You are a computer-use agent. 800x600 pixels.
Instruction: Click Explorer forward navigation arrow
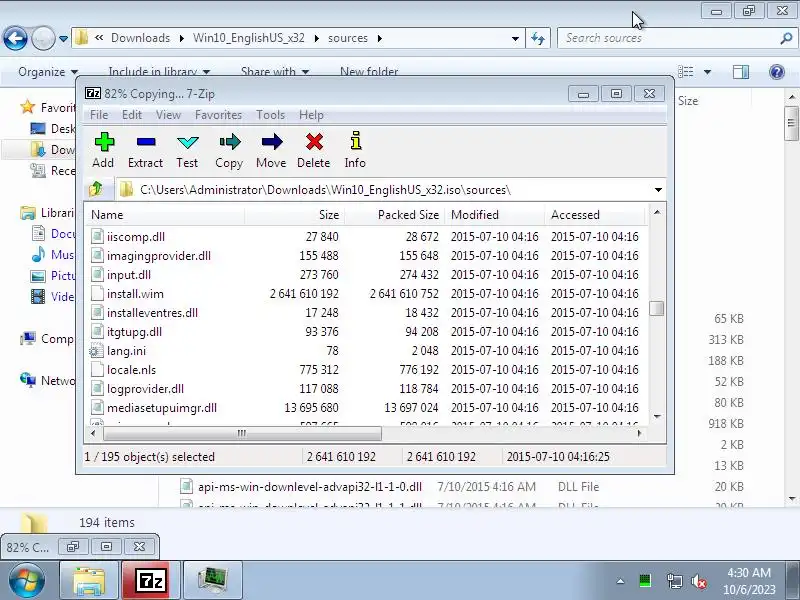(x=43, y=38)
